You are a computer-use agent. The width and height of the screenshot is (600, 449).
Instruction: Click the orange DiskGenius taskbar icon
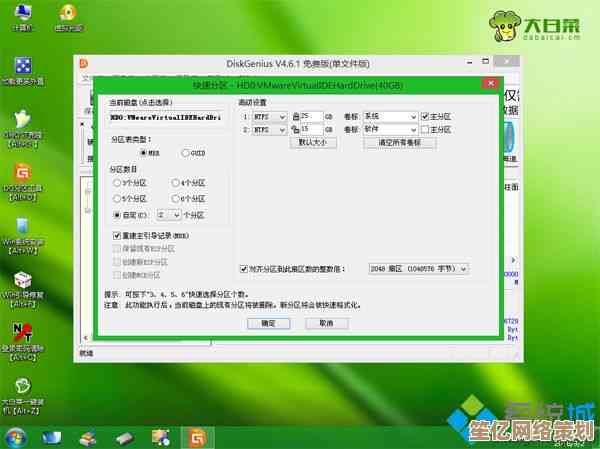(198, 437)
